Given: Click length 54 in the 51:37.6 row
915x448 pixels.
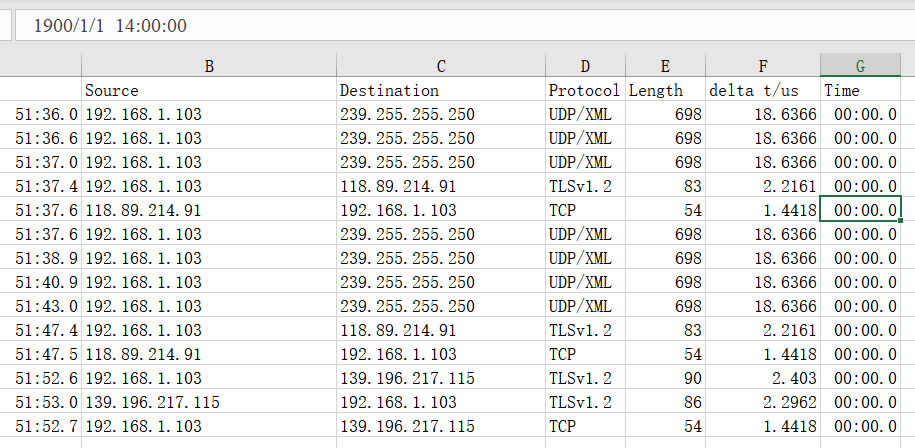Looking at the screenshot, I should (665, 210).
